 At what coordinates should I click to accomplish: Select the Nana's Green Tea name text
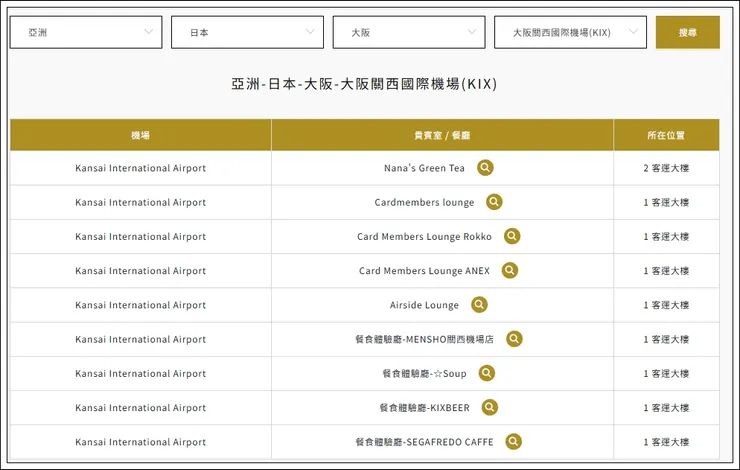pyautogui.click(x=424, y=168)
